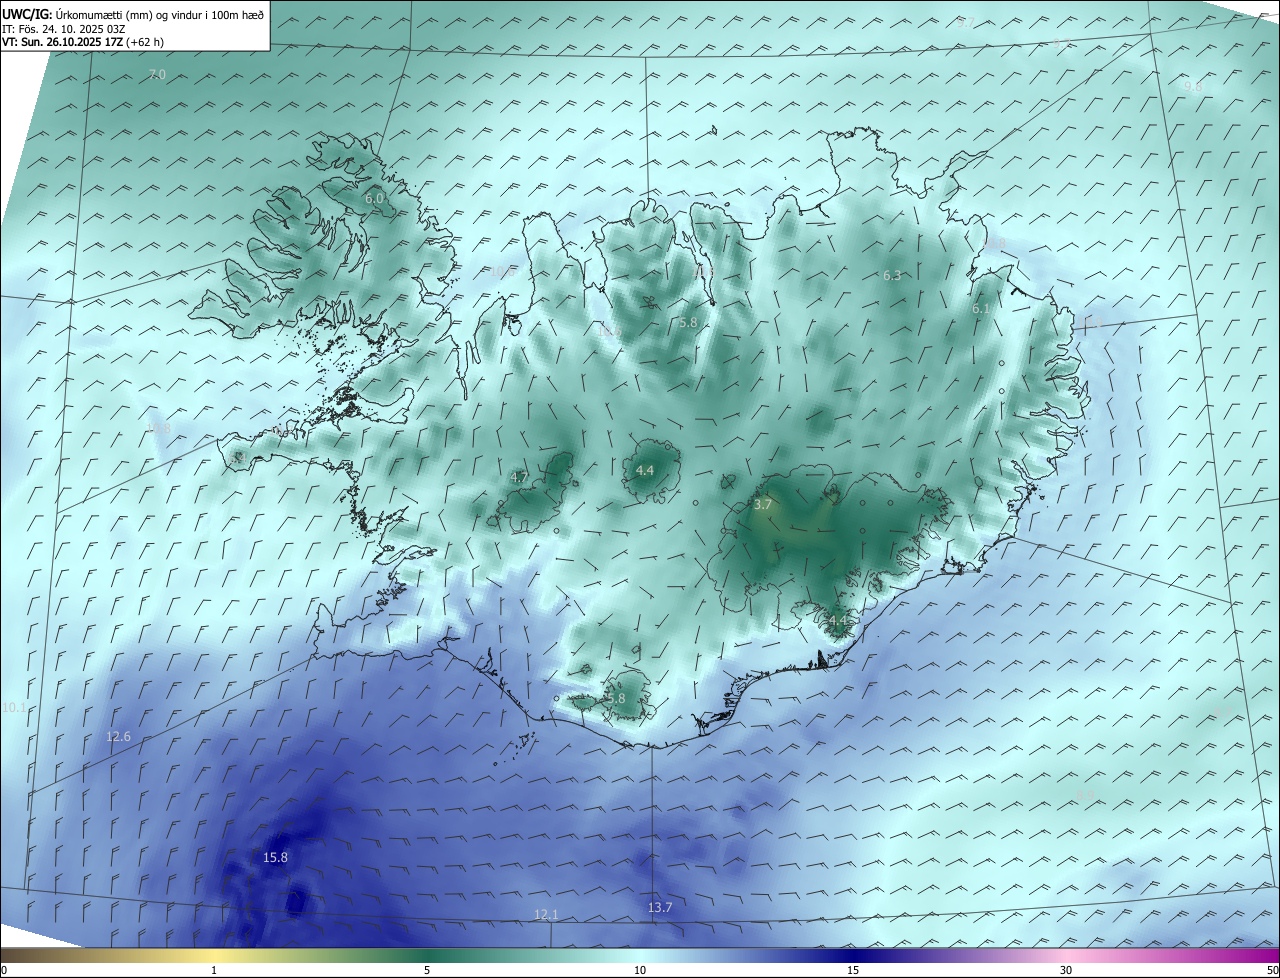Click the 10.1 value at the left edge
This screenshot has height=978, width=1280.
pyautogui.click(x=14, y=708)
